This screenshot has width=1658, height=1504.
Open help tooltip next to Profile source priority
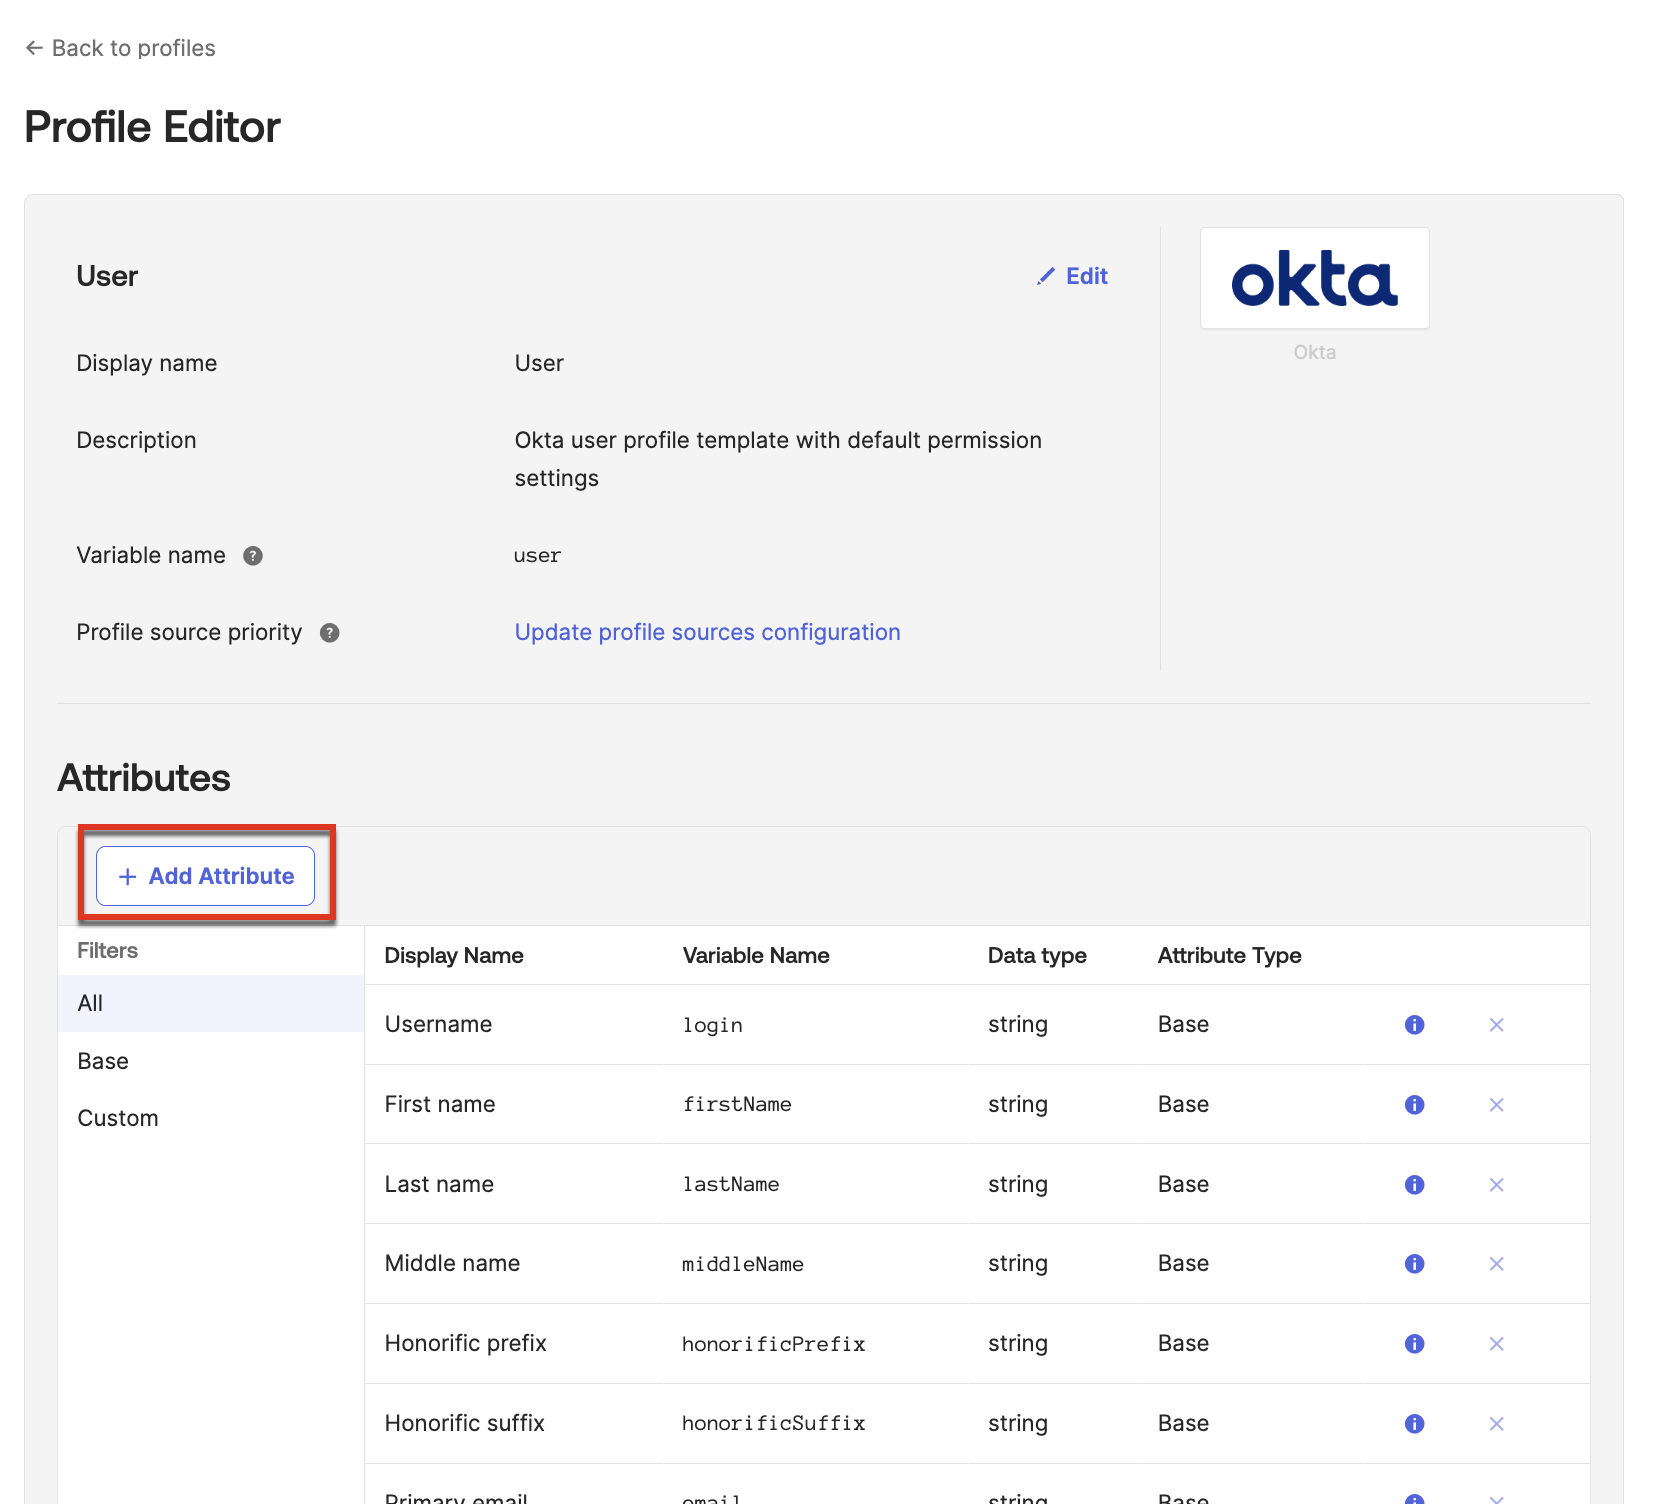(330, 632)
